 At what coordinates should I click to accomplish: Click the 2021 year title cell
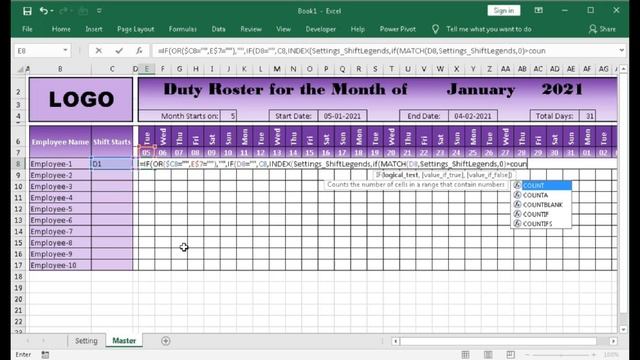(562, 89)
